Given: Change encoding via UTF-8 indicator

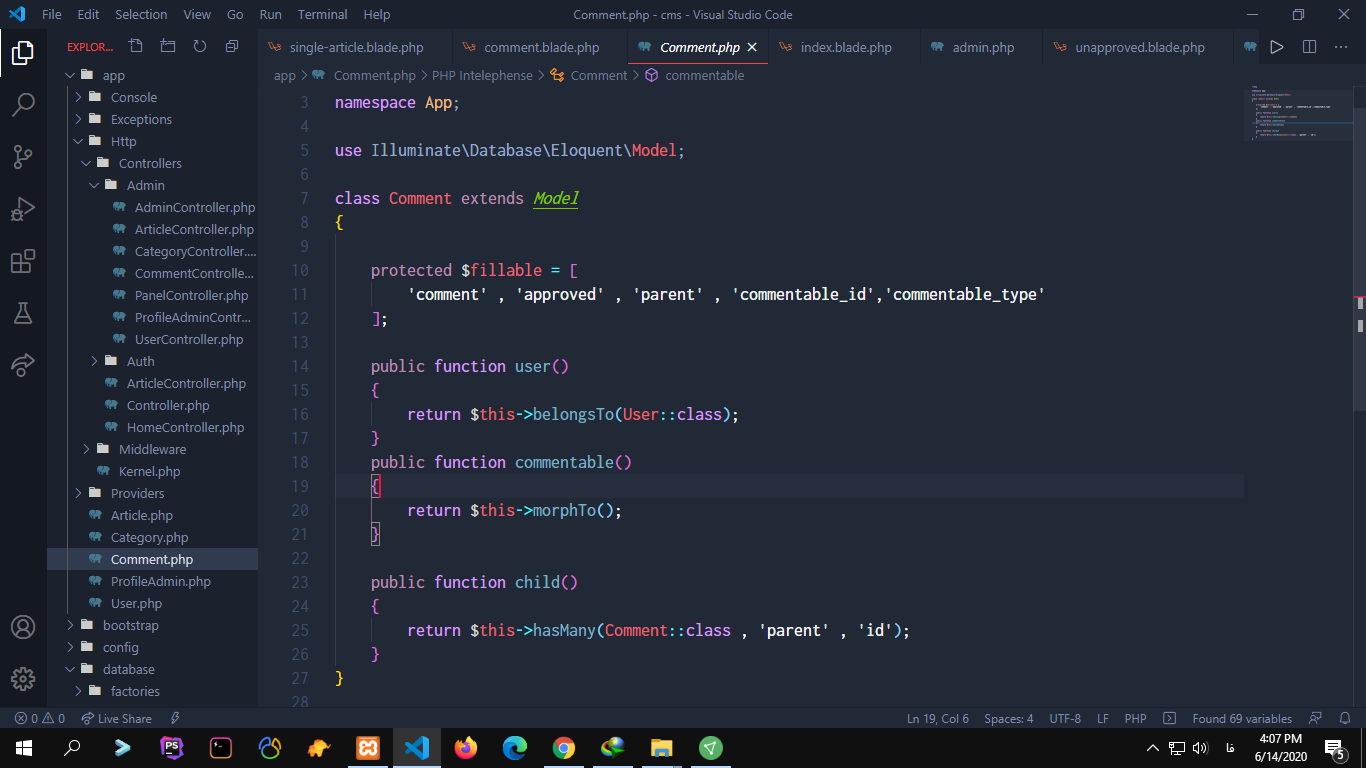Looking at the screenshot, I should click(1065, 718).
